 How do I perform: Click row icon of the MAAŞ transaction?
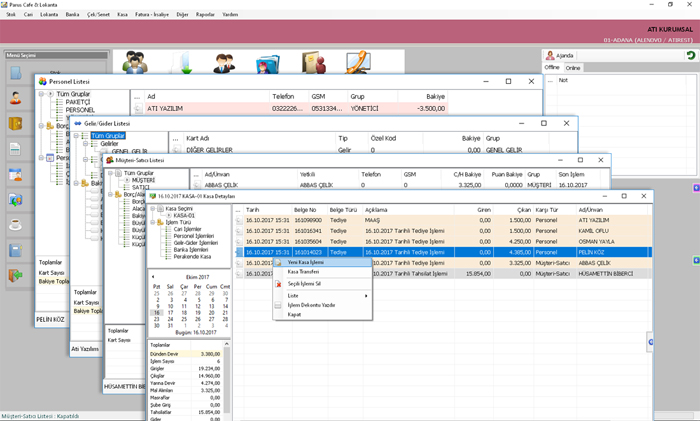pyautogui.click(x=239, y=220)
